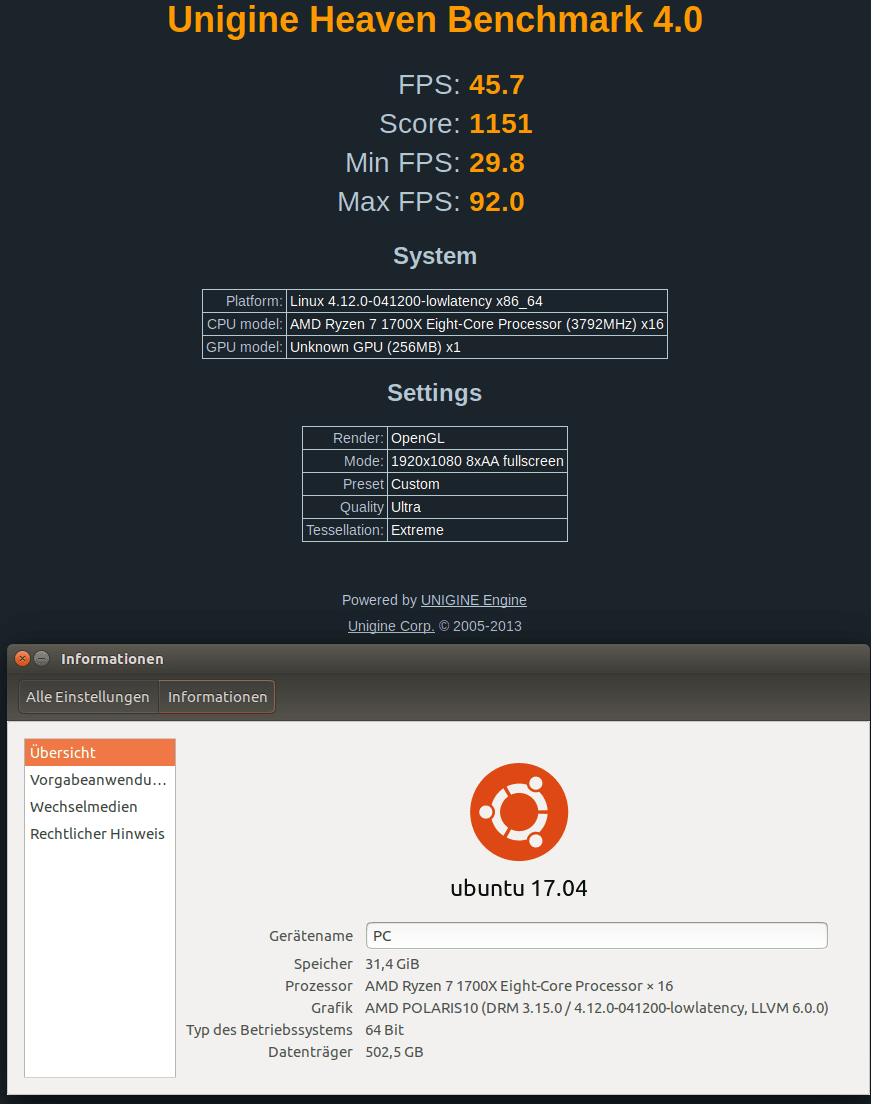Click the Informationen window title

[112, 659]
